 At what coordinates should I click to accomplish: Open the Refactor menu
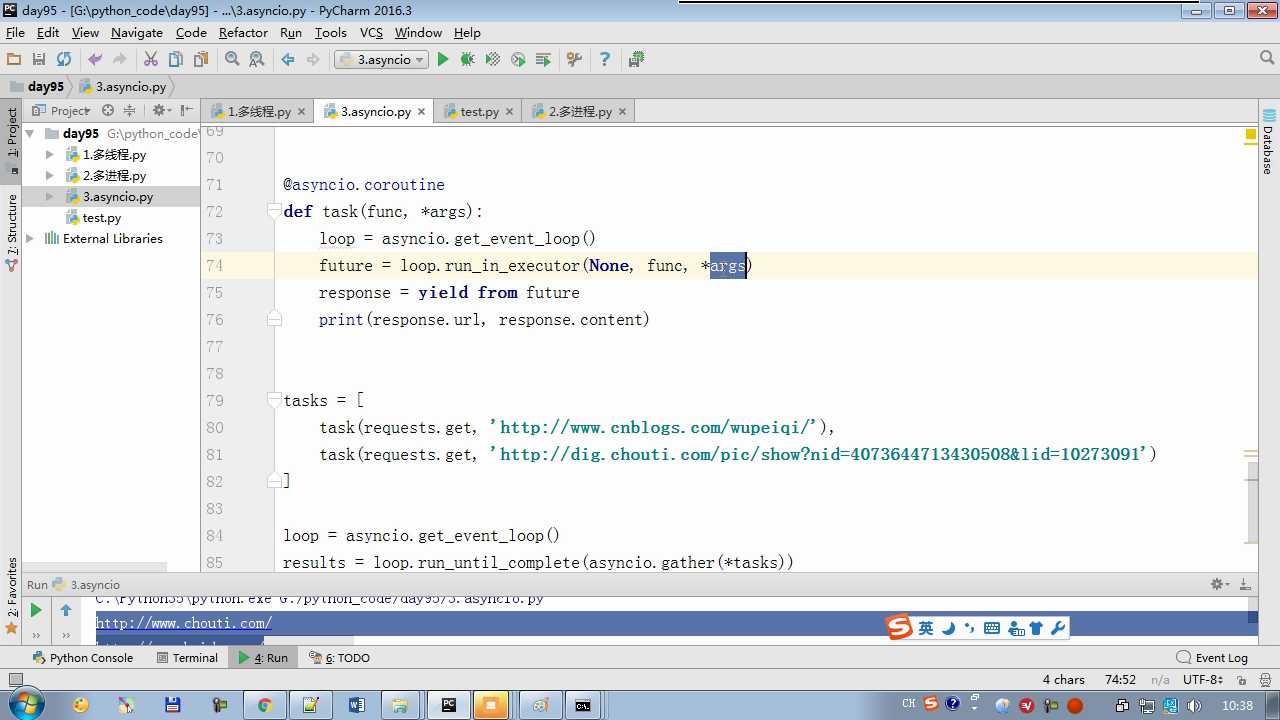(243, 32)
